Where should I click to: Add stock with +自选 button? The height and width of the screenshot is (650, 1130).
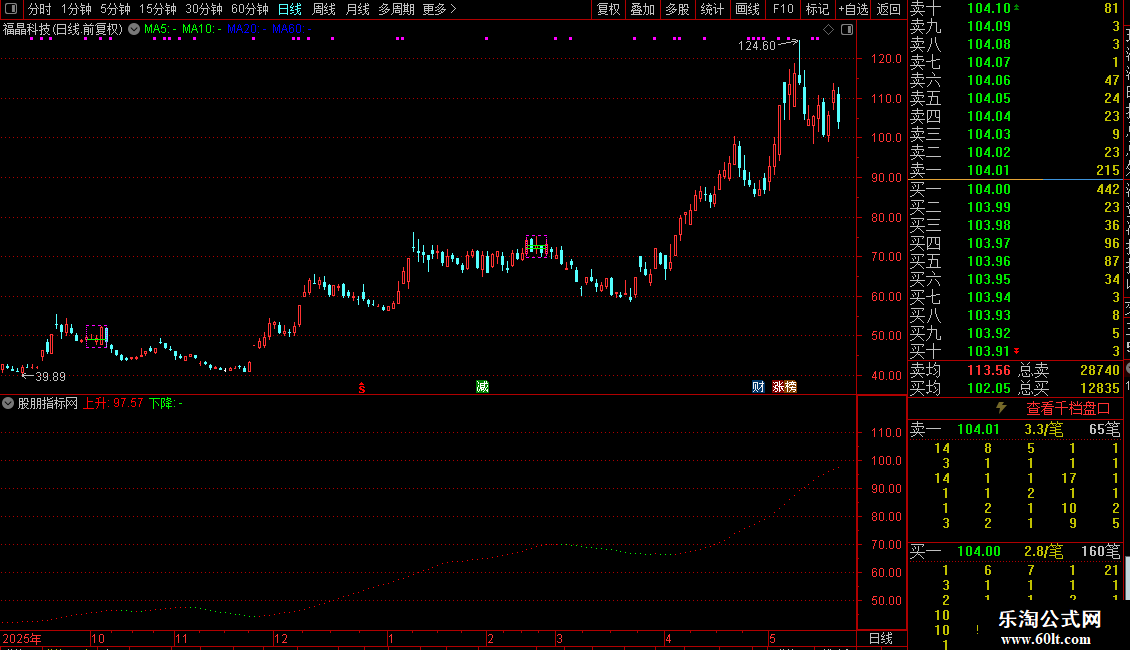click(x=854, y=9)
